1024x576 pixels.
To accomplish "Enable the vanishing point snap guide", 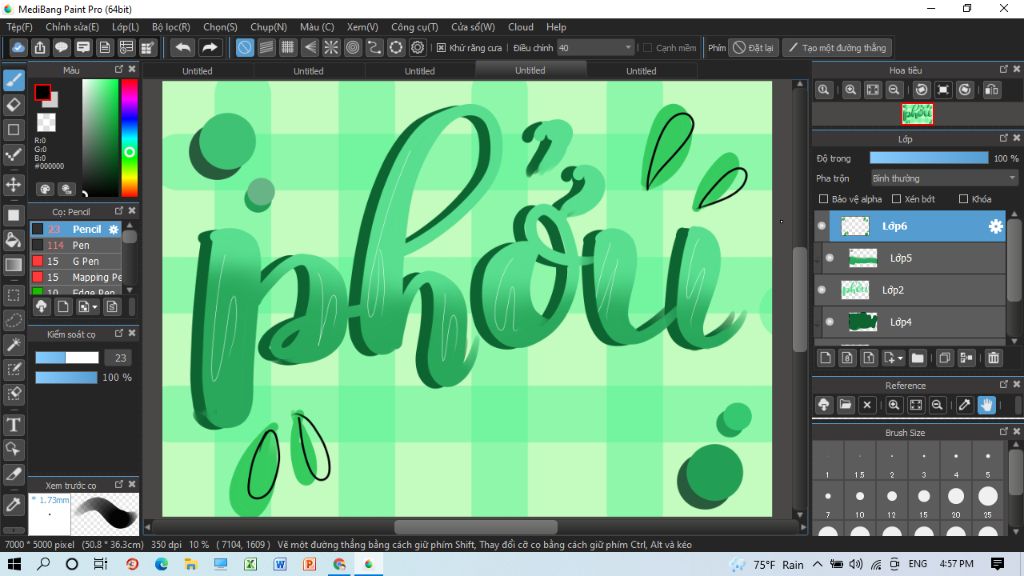I will click(310, 48).
